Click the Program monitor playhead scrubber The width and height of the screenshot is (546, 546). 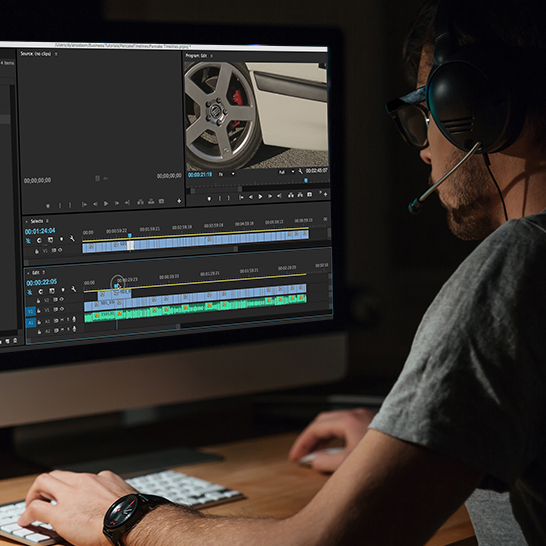(x=306, y=180)
